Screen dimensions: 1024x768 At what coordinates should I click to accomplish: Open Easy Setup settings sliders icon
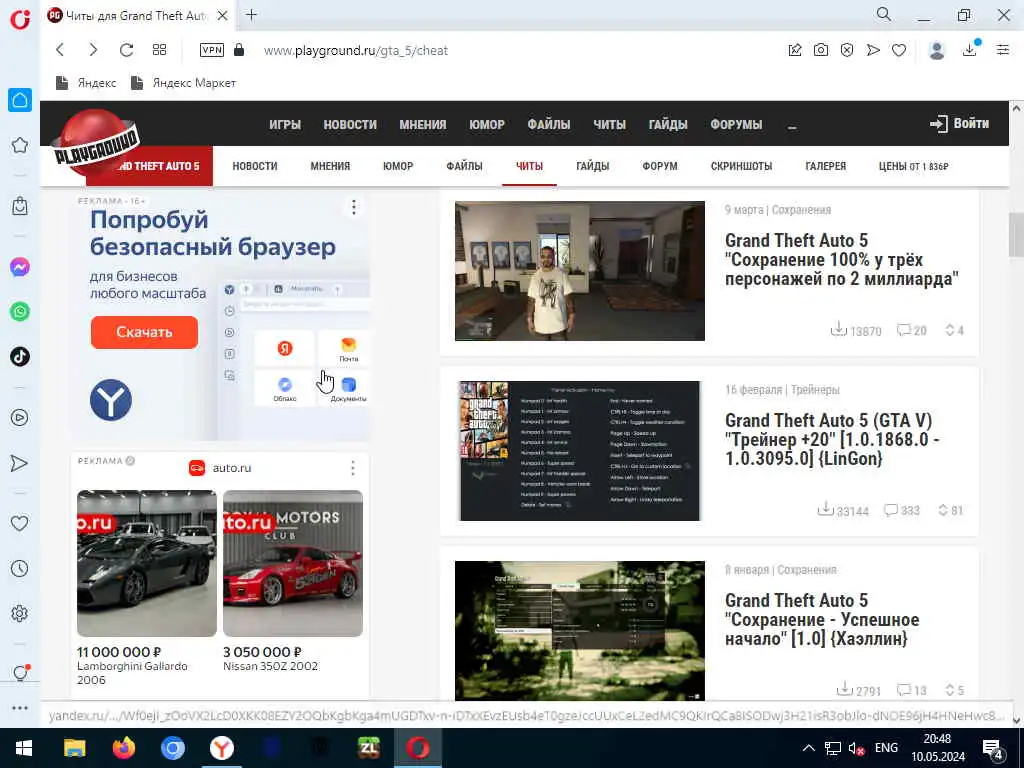tap(1003, 50)
